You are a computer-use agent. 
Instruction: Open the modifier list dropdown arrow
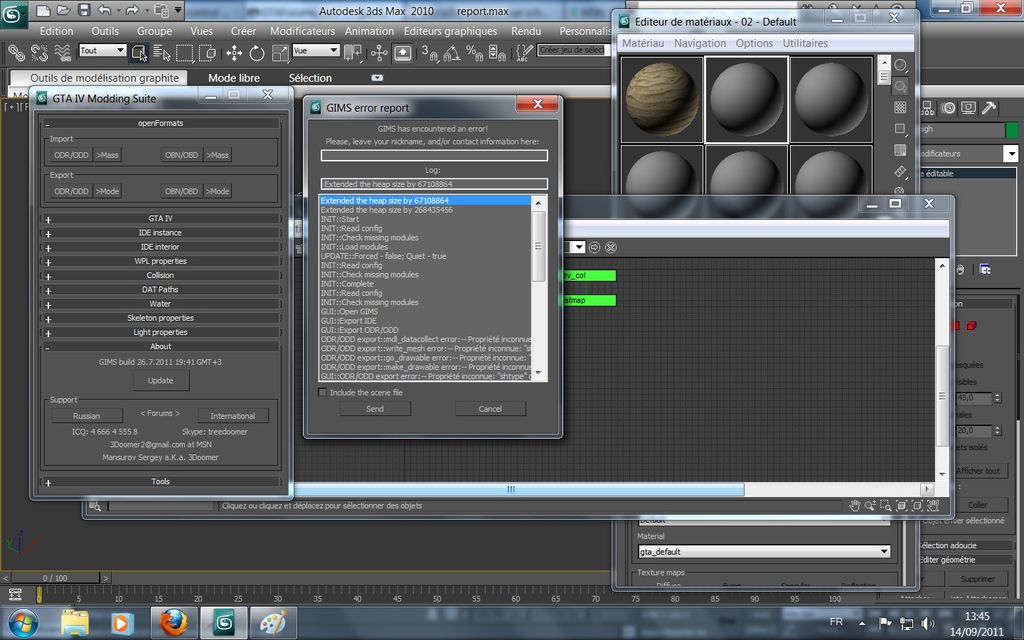(1011, 153)
